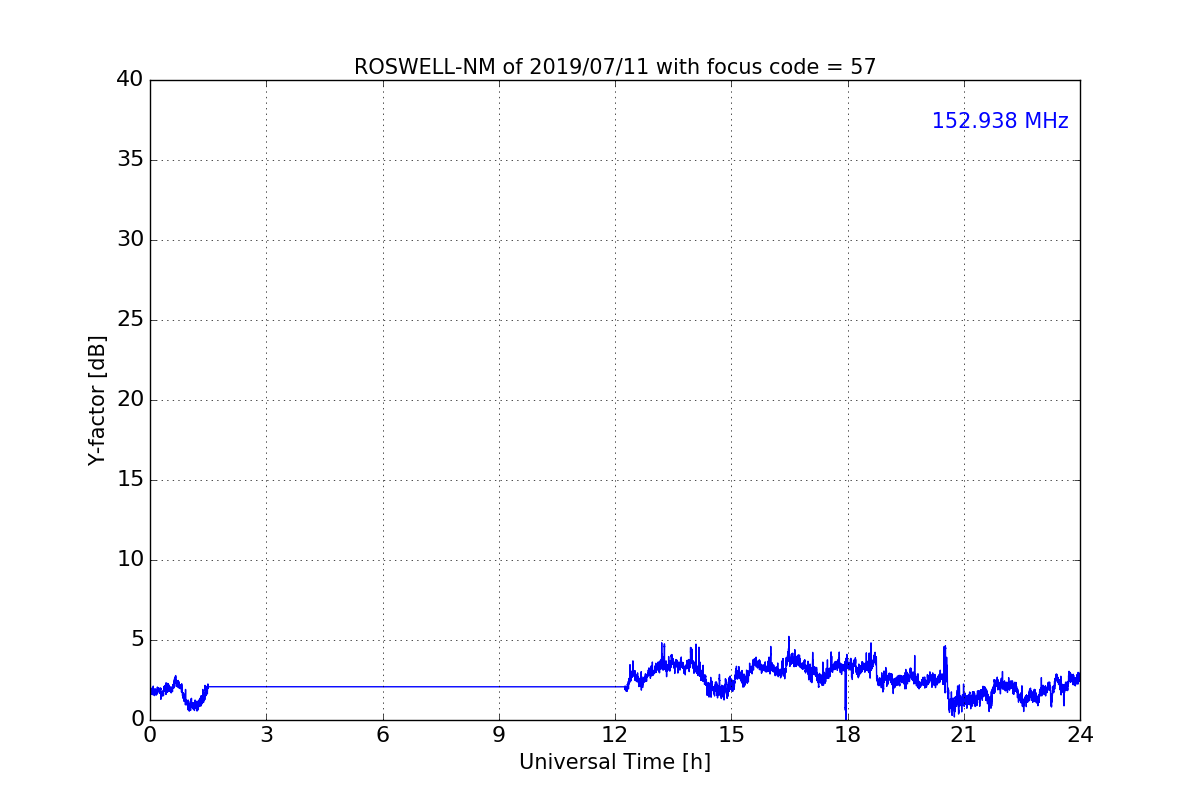Viewport: 1200px width, 800px height.
Task: Click the x-axis tick label 24
Action: (1080, 735)
